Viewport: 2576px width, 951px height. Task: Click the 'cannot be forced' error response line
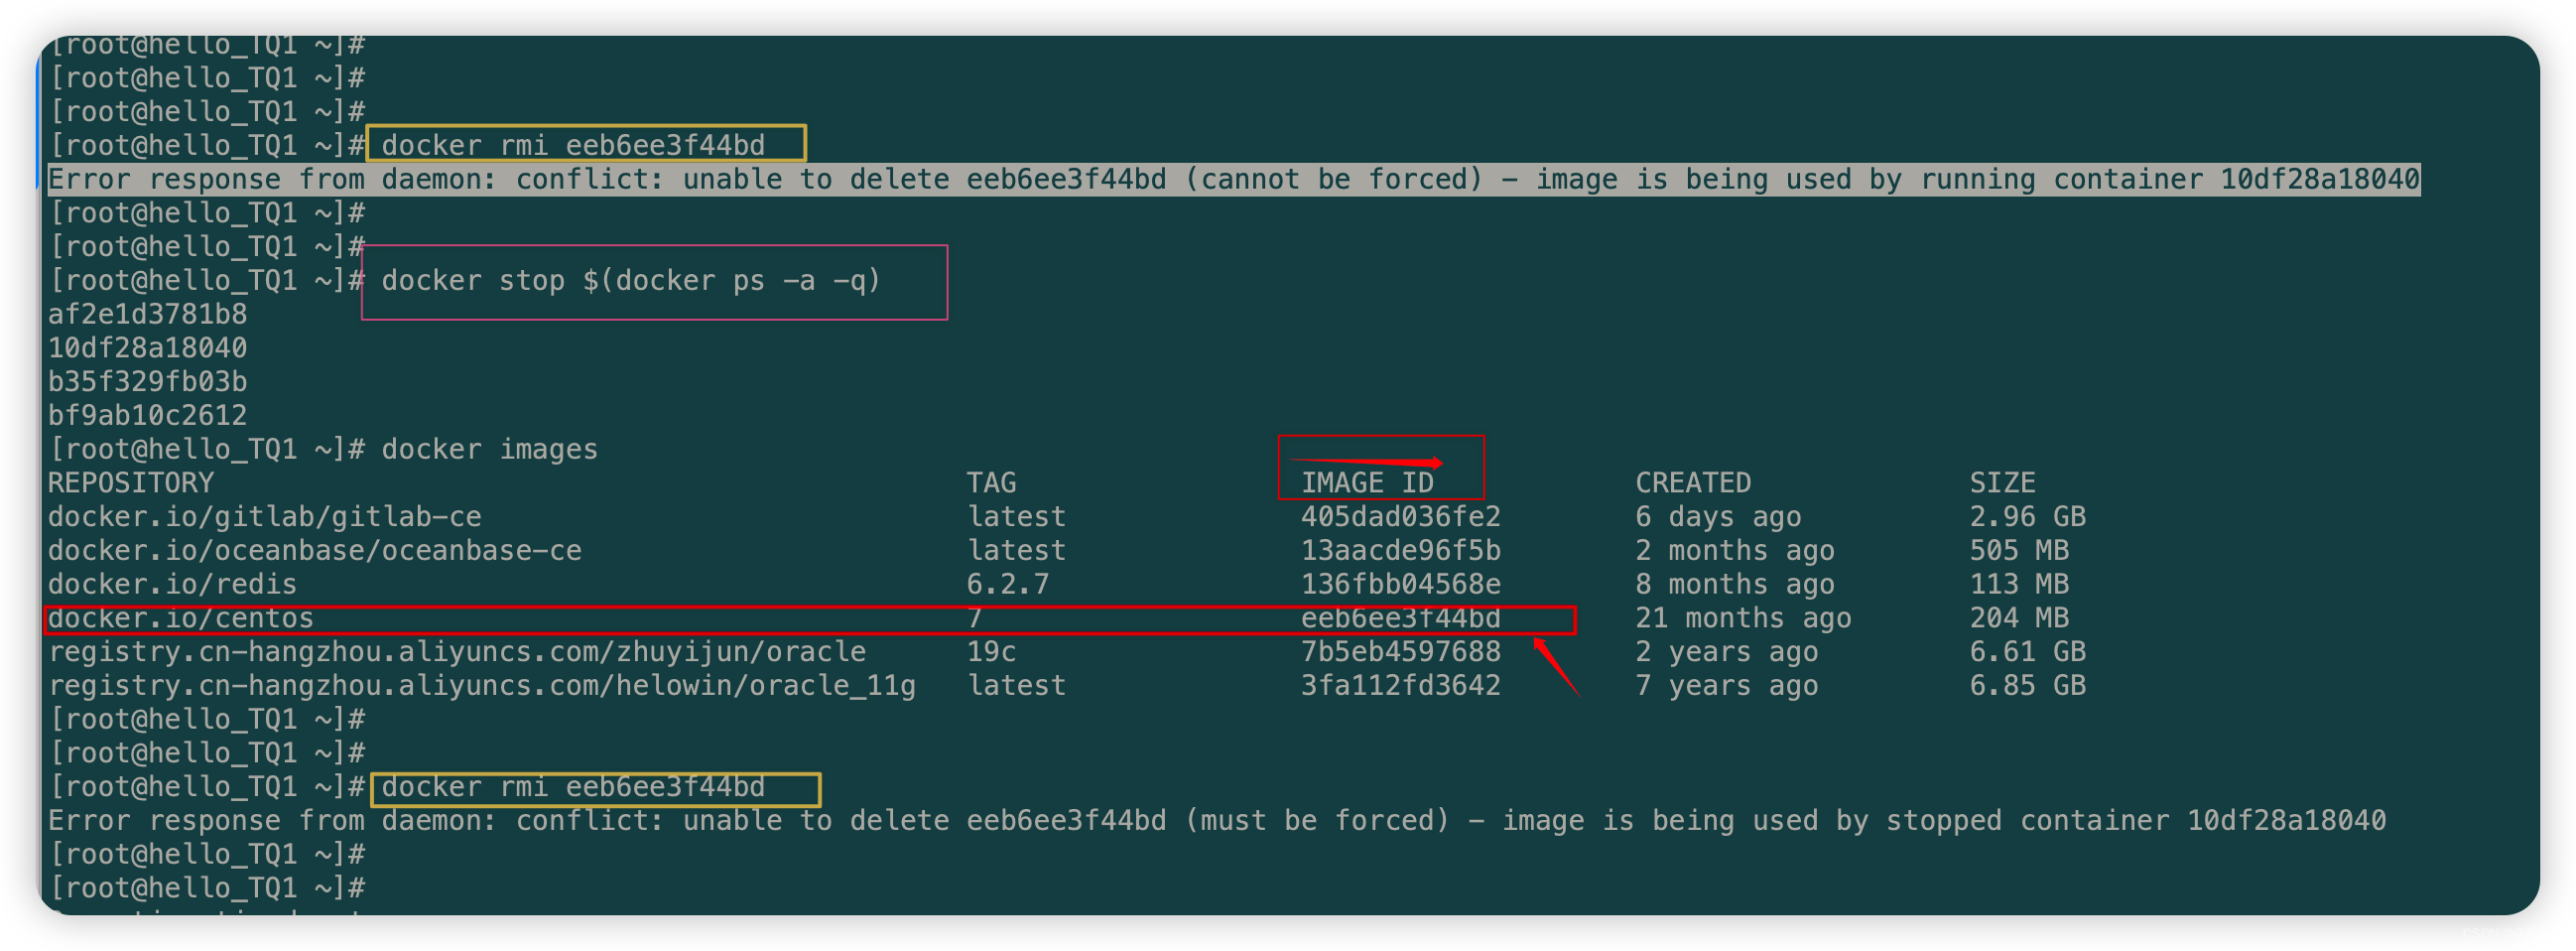(x=1233, y=180)
